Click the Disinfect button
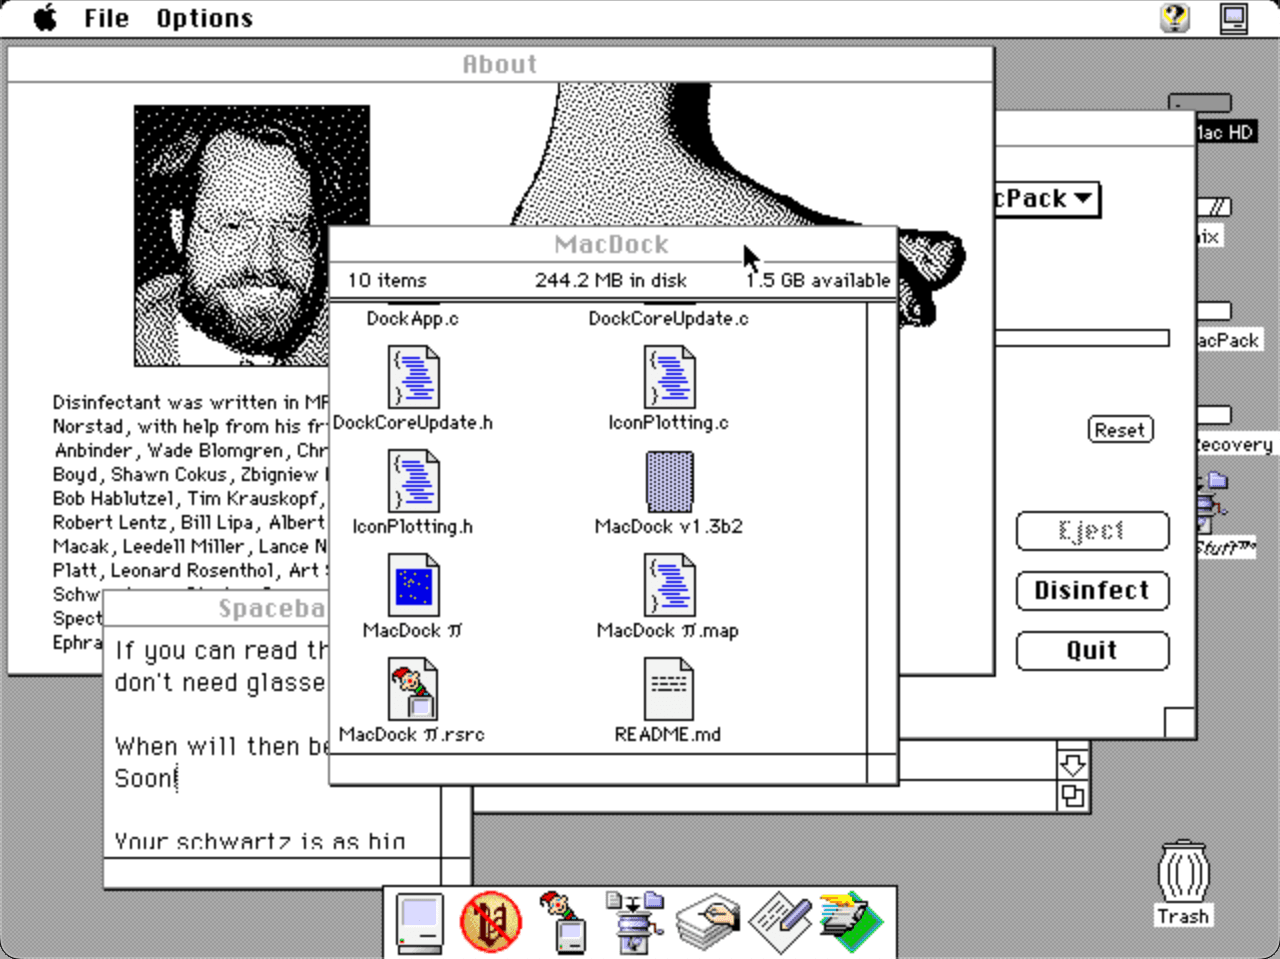1280x959 pixels. click(1092, 591)
